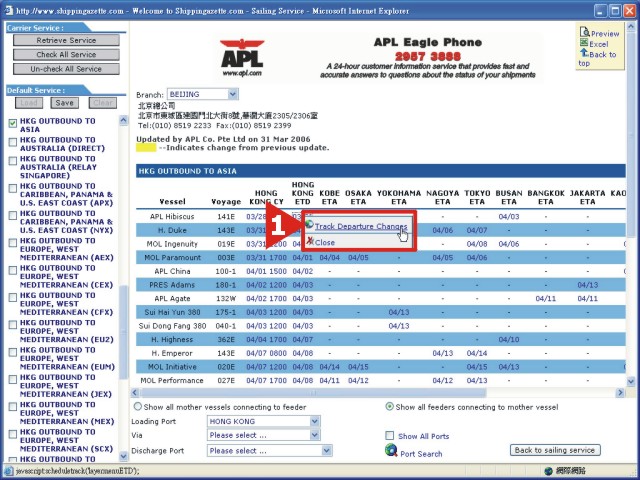
Task: Click Back to sailing service button
Action: (555, 450)
